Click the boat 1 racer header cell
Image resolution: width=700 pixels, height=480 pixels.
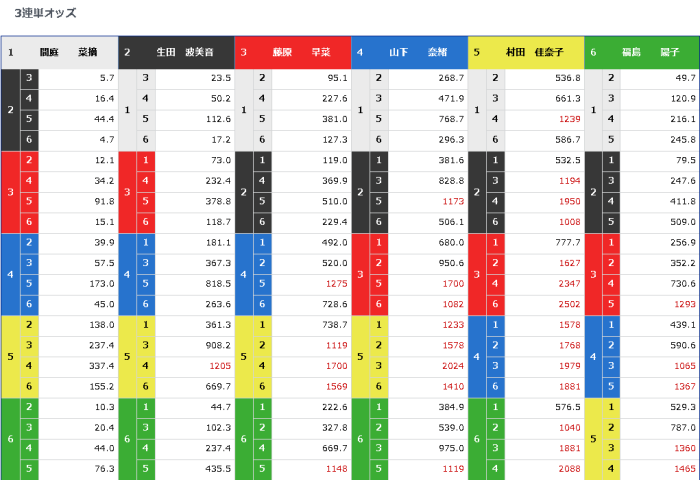[60, 52]
